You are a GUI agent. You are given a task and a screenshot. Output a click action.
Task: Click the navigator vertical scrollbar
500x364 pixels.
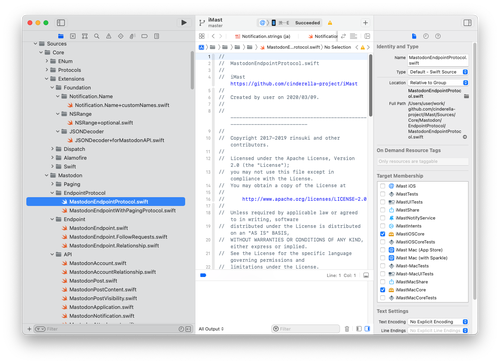[x=192, y=70]
